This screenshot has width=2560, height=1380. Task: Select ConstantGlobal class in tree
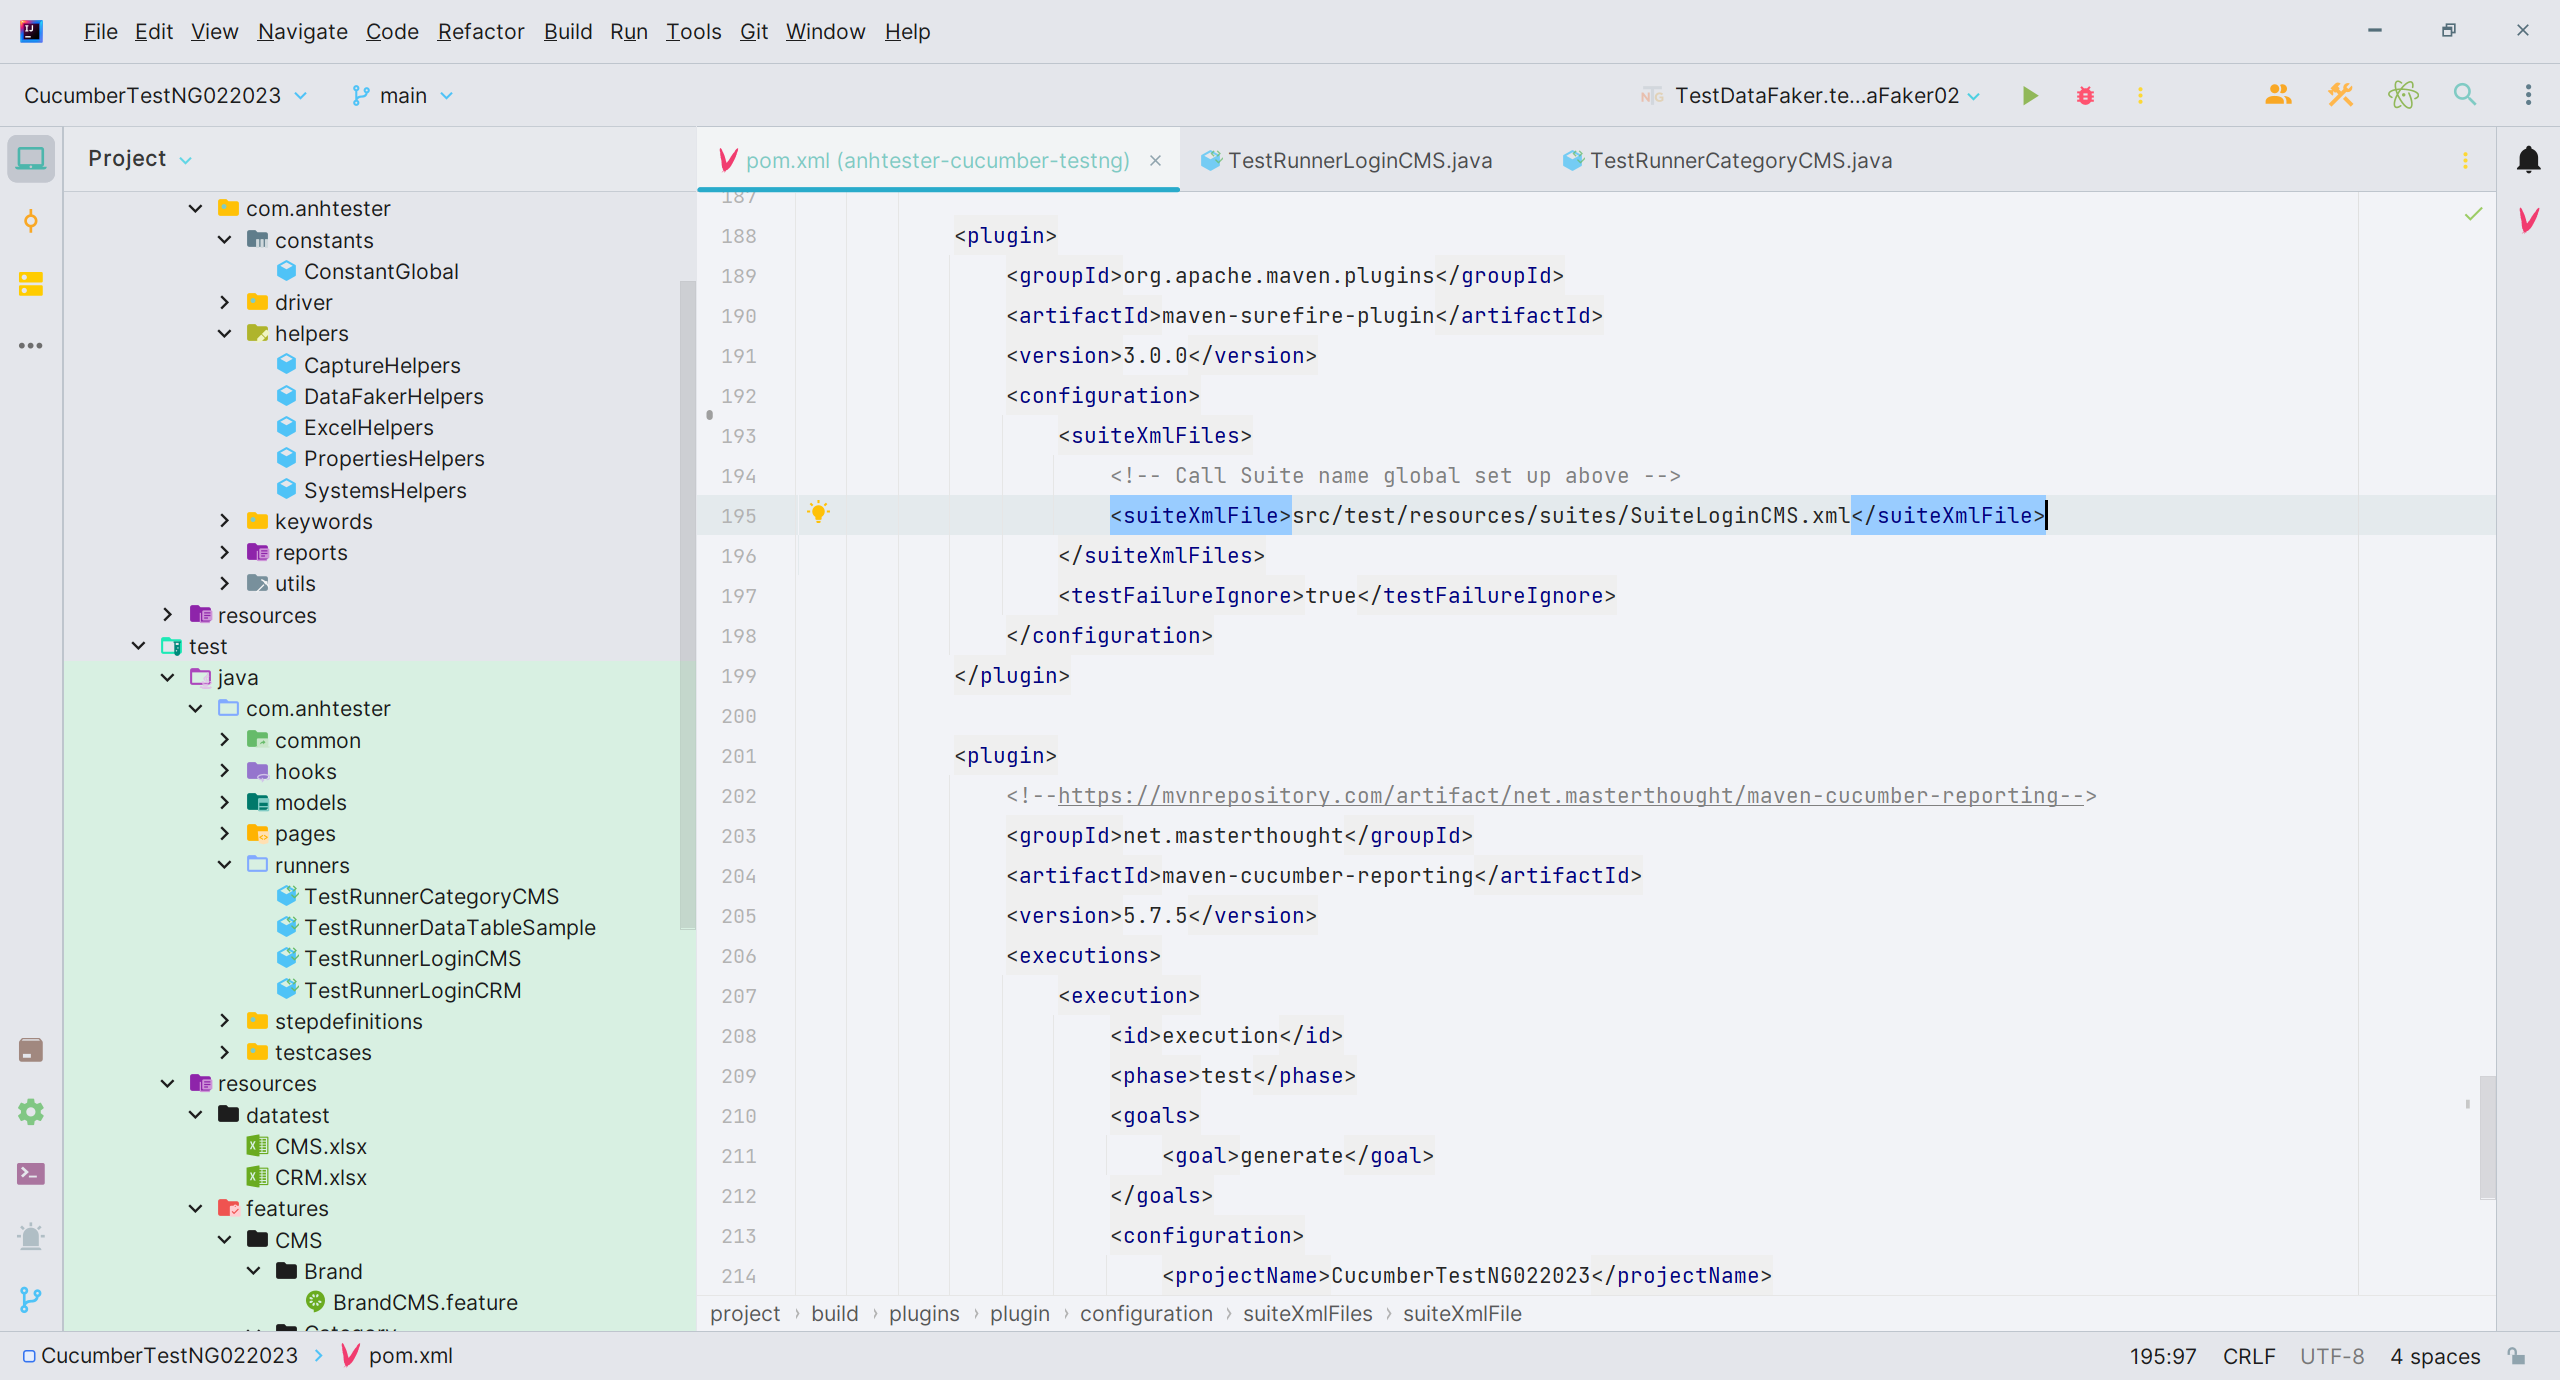coord(381,271)
